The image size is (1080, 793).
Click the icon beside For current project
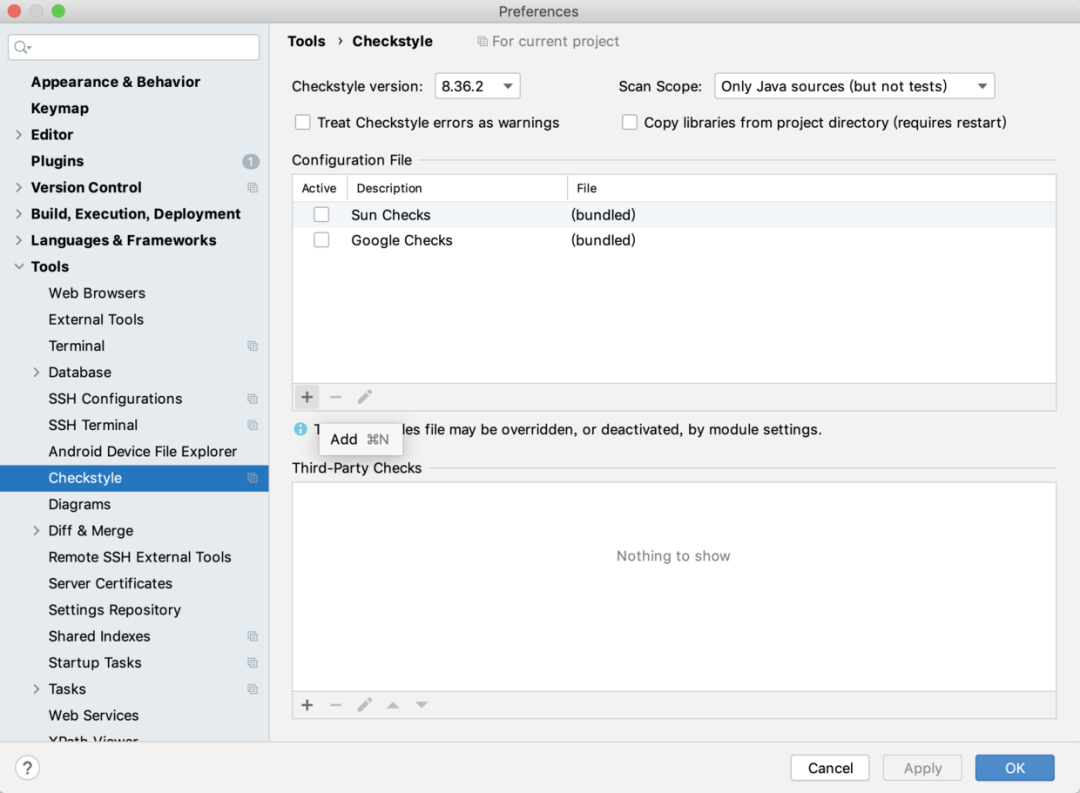click(483, 41)
